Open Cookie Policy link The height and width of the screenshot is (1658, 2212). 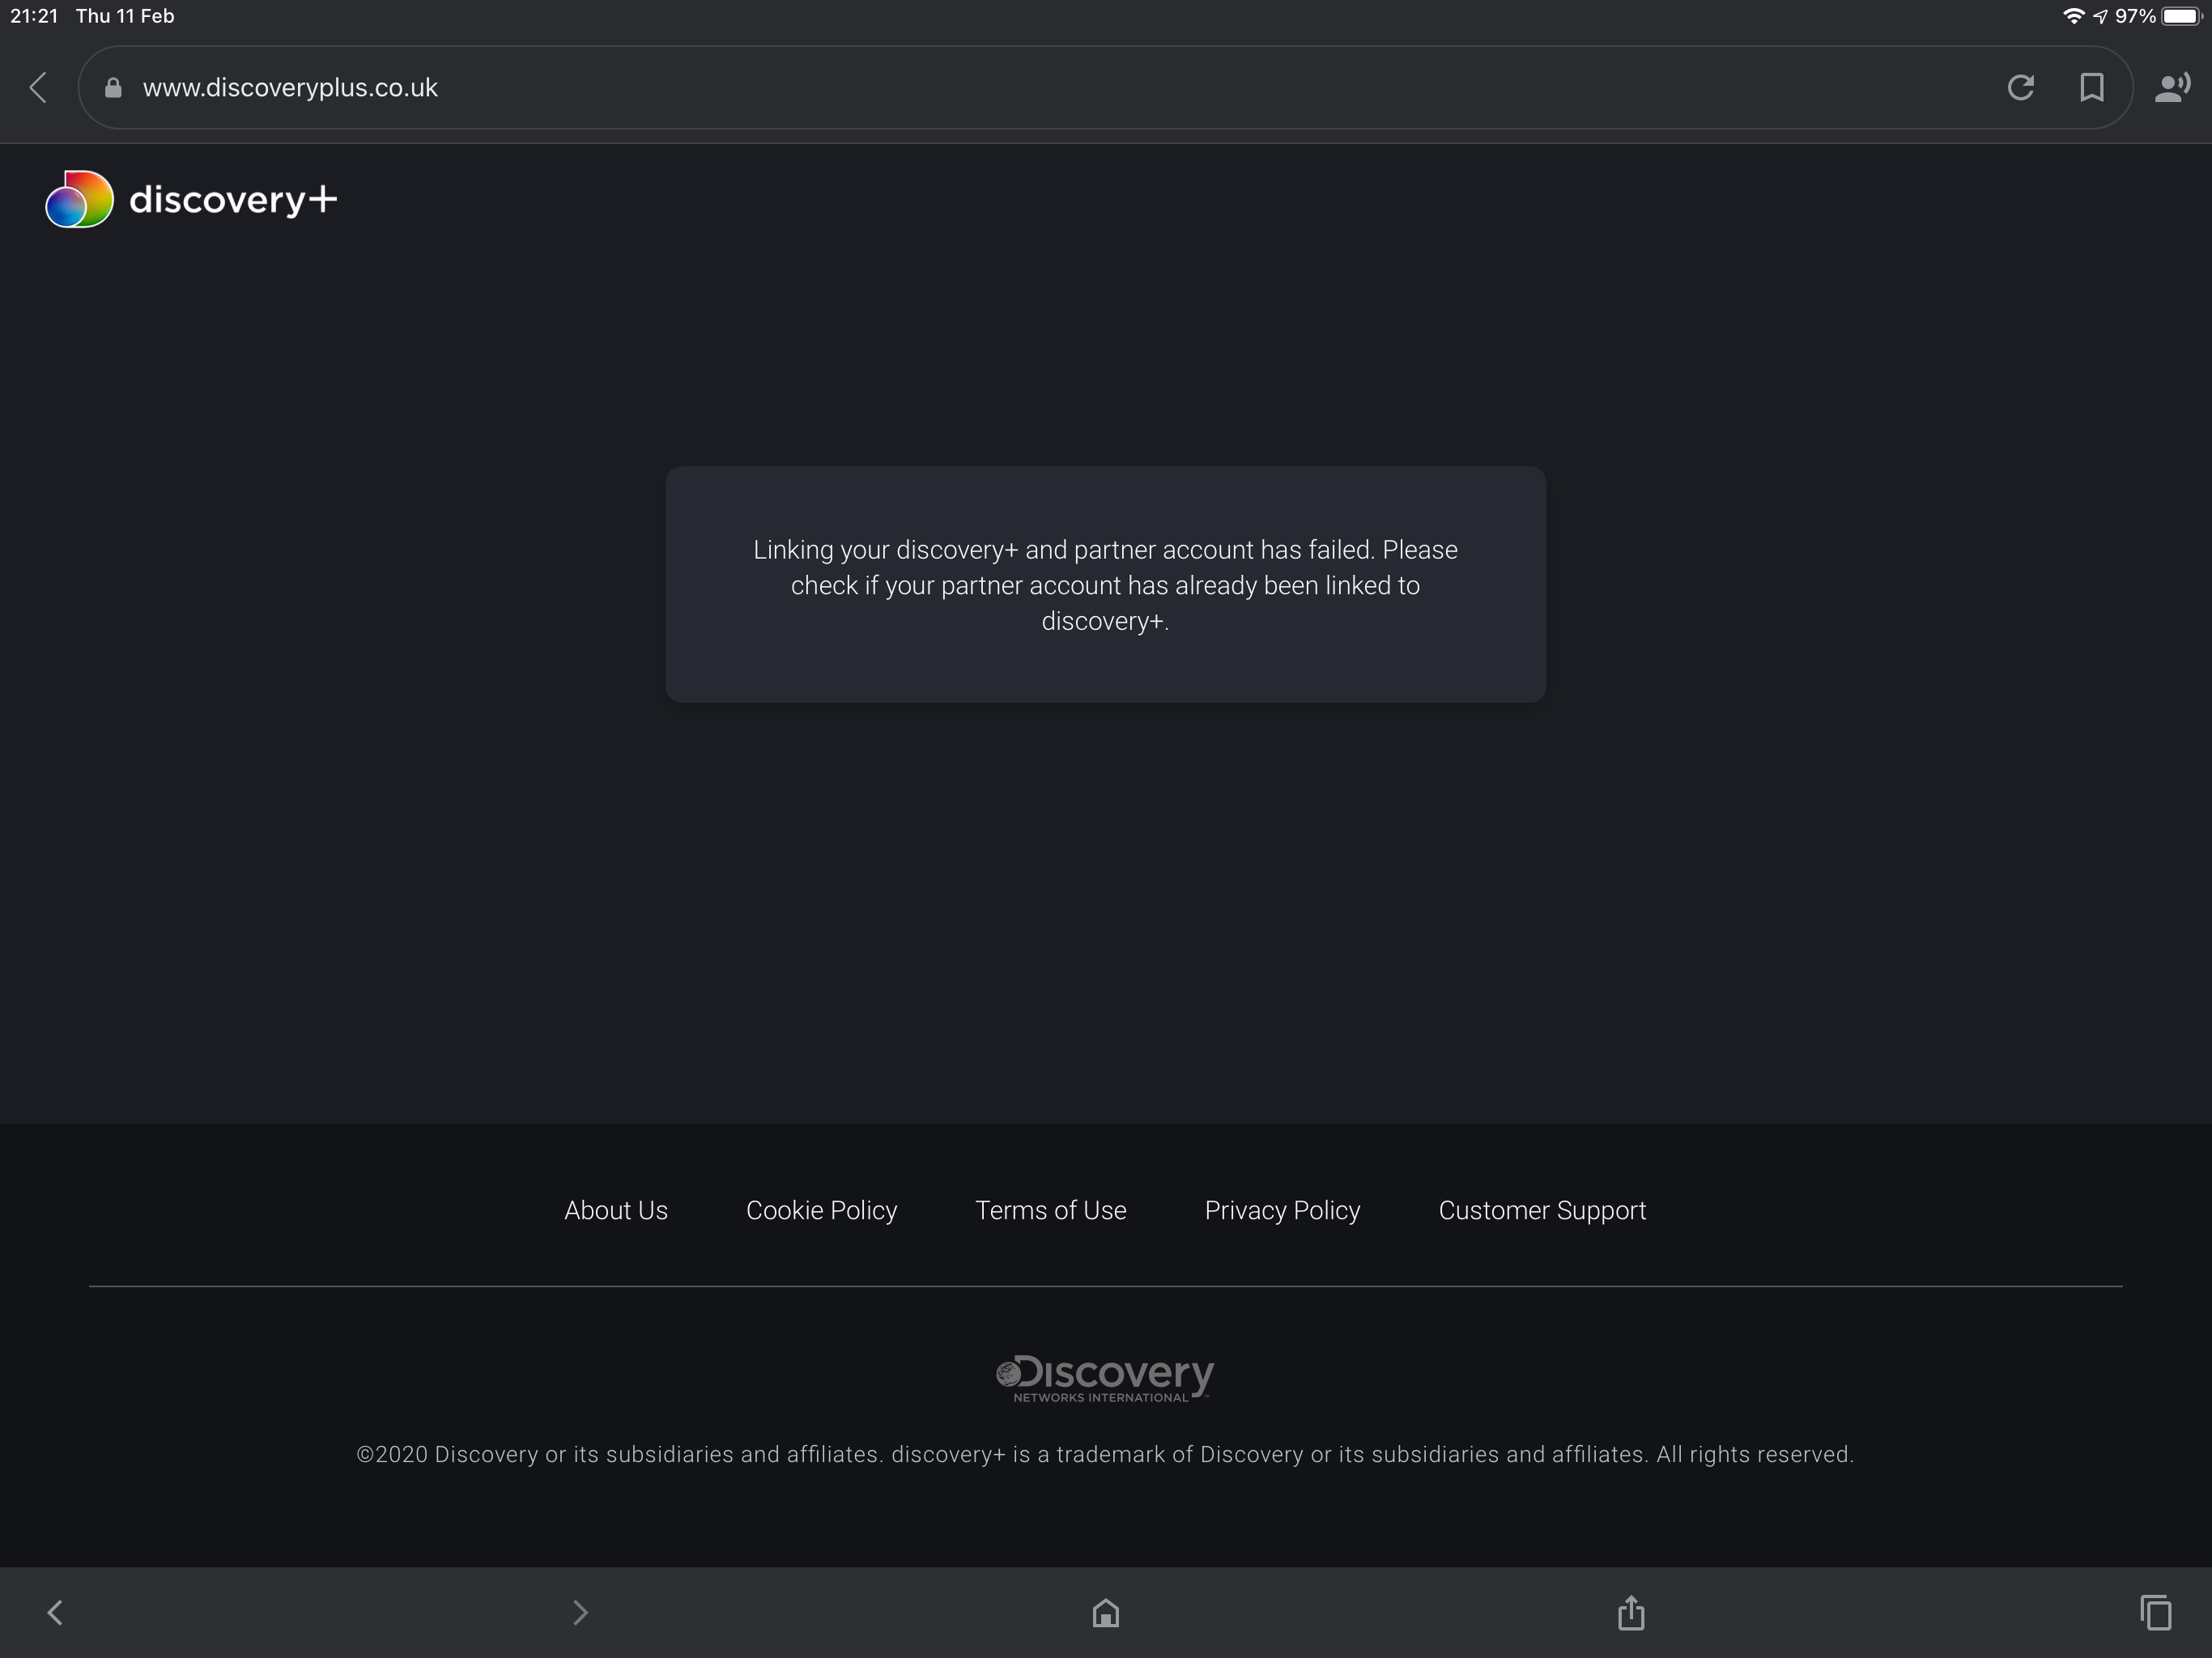click(x=821, y=1210)
